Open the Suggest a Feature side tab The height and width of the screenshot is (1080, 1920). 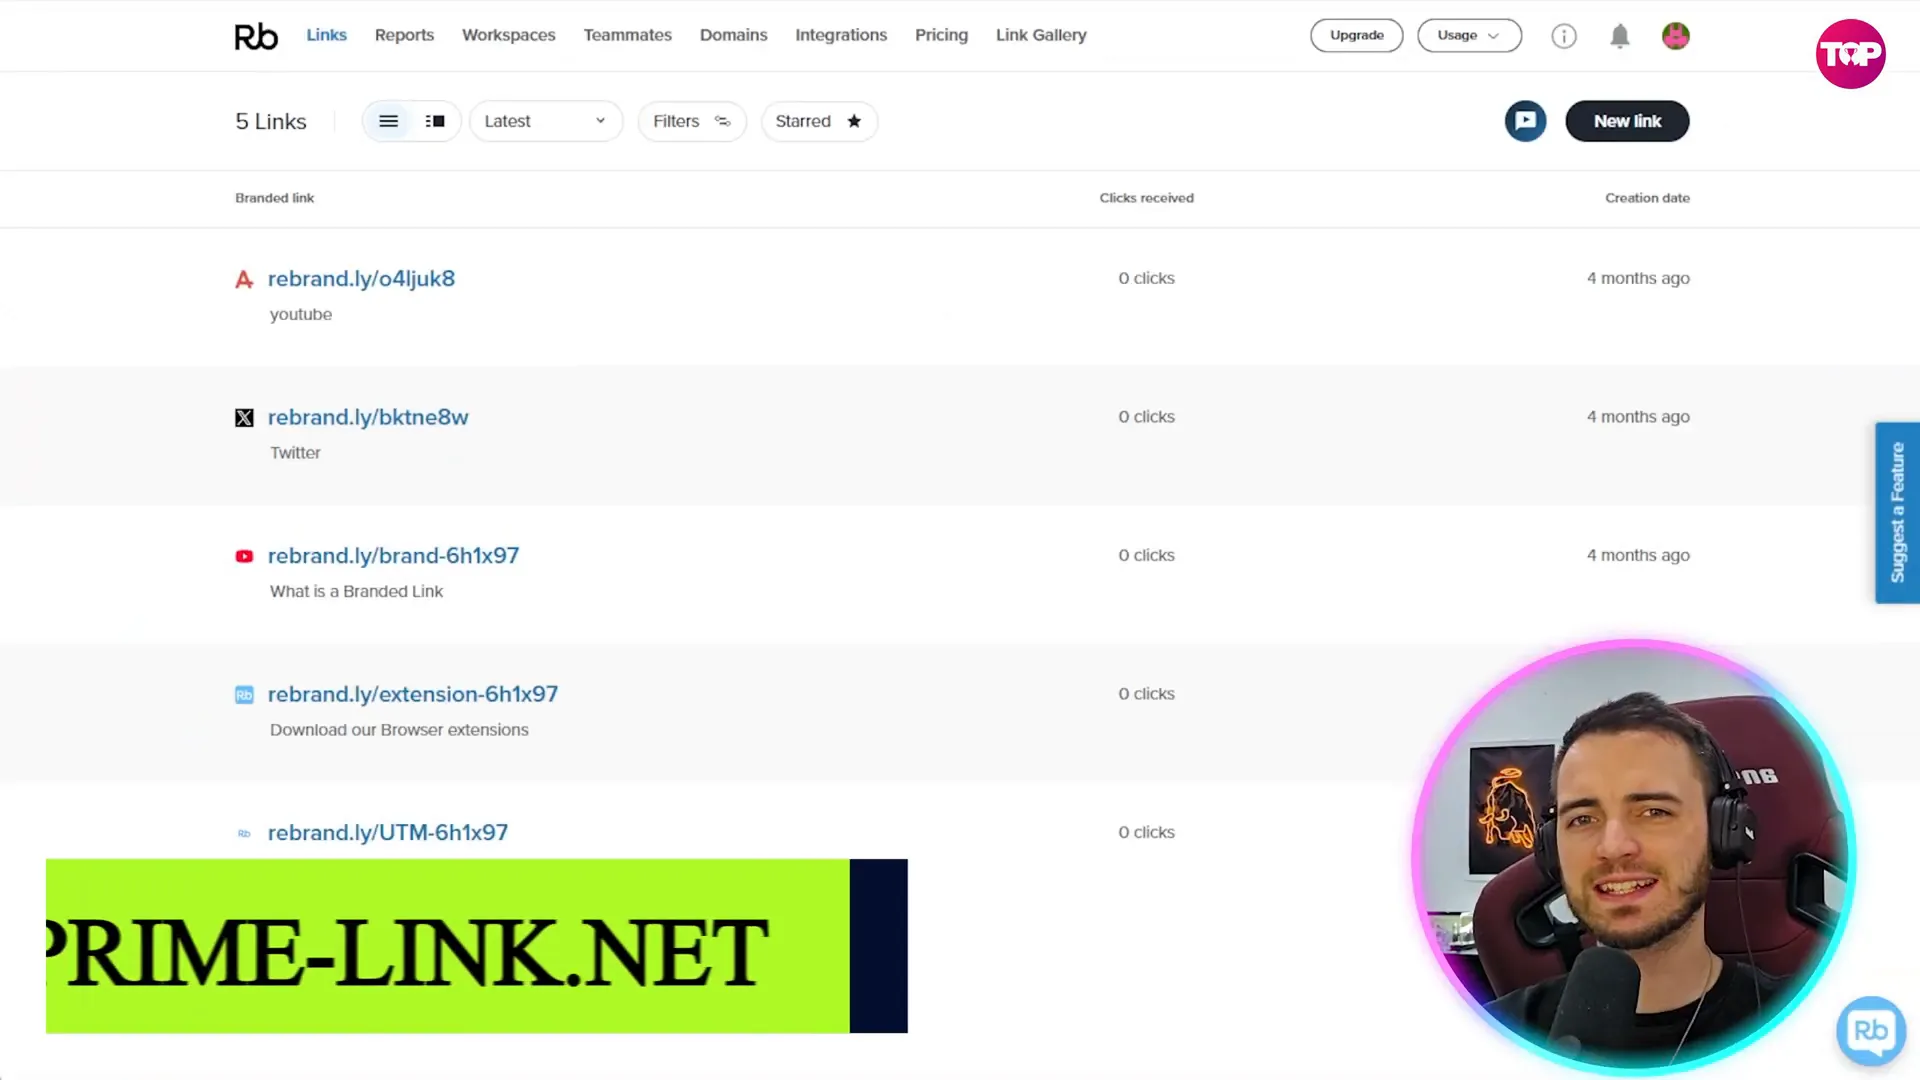(x=1896, y=512)
